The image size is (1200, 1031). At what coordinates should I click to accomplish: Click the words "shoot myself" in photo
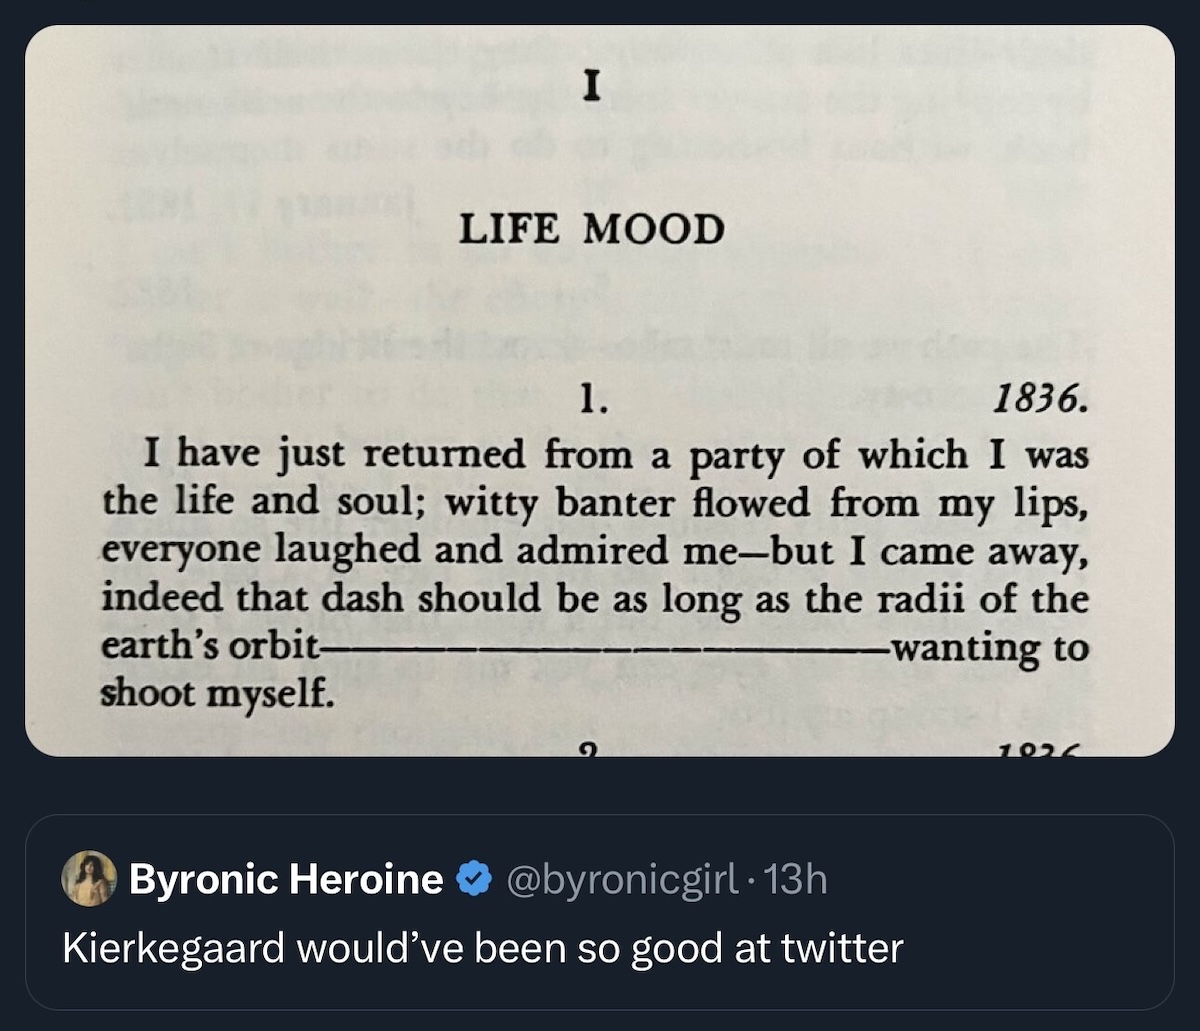coord(215,691)
